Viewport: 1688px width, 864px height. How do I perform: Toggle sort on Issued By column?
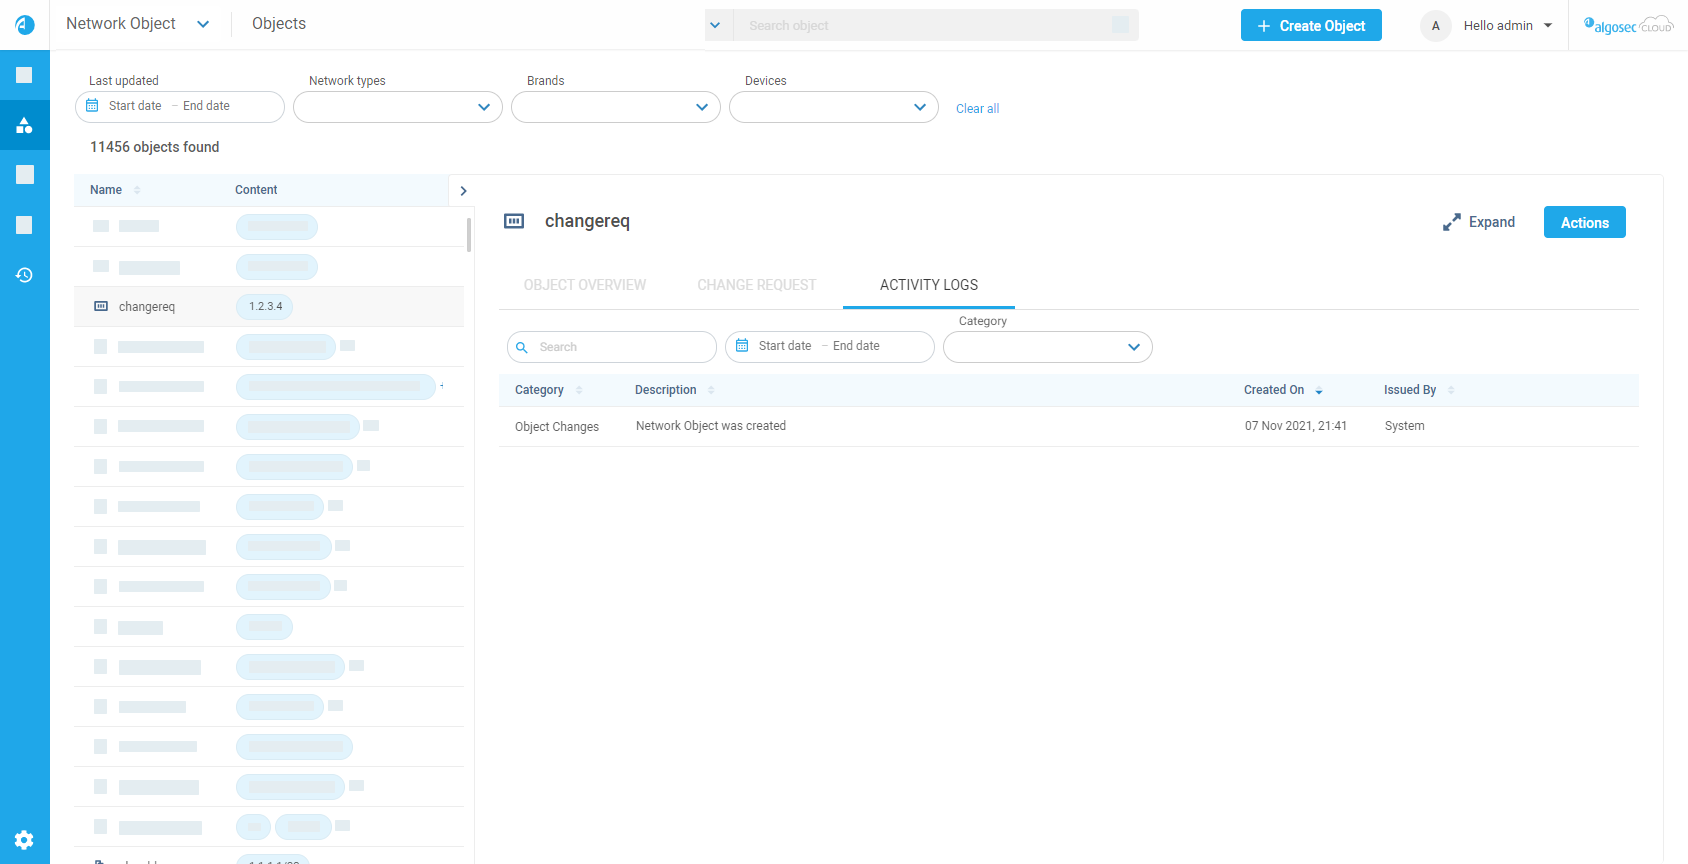(1451, 391)
